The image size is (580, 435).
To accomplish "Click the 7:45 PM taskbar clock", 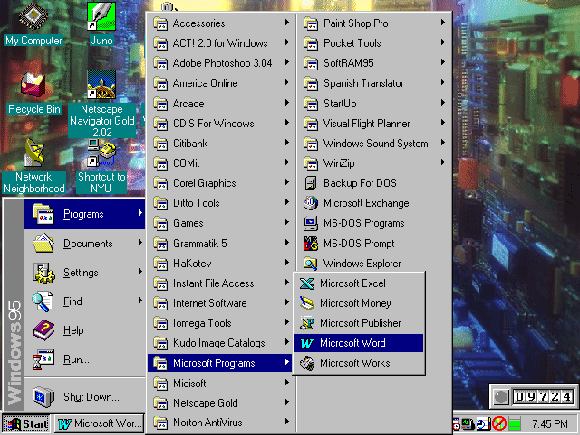I will pos(549,424).
